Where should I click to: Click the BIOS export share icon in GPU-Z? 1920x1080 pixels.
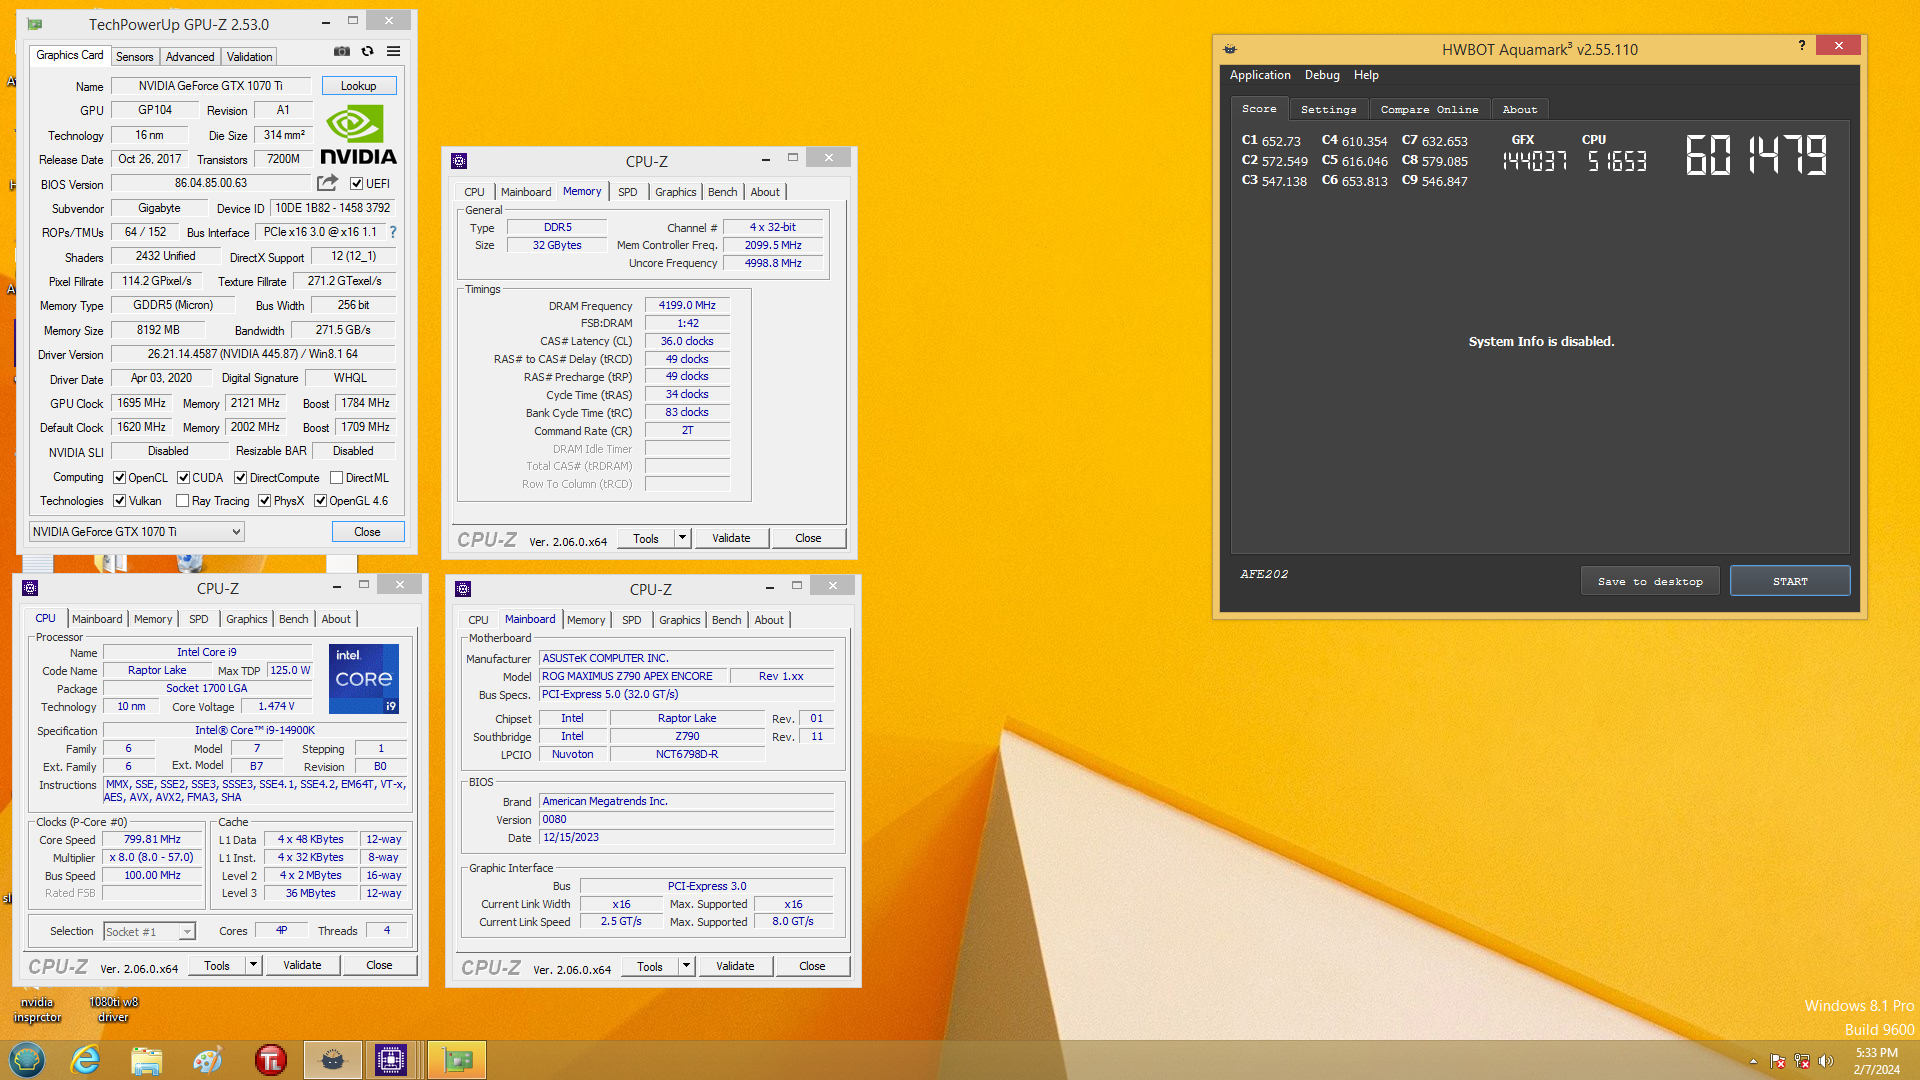327,183
